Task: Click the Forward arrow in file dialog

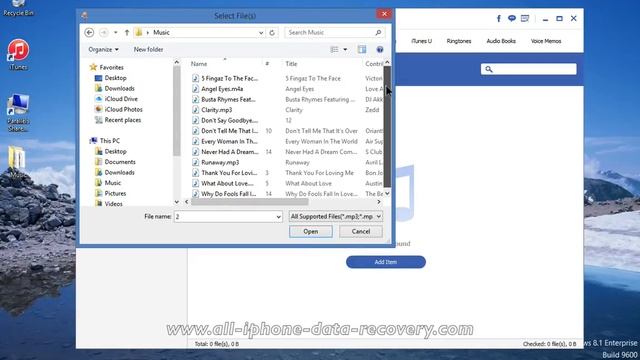Action: point(104,32)
